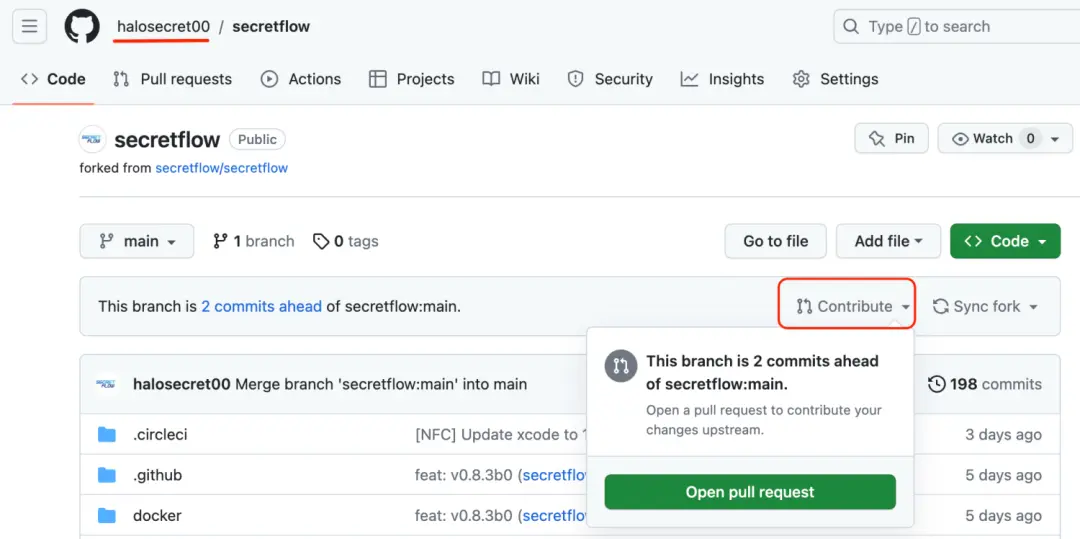This screenshot has width=1080, height=539.
Task: Click the Open pull request button
Action: (750, 492)
